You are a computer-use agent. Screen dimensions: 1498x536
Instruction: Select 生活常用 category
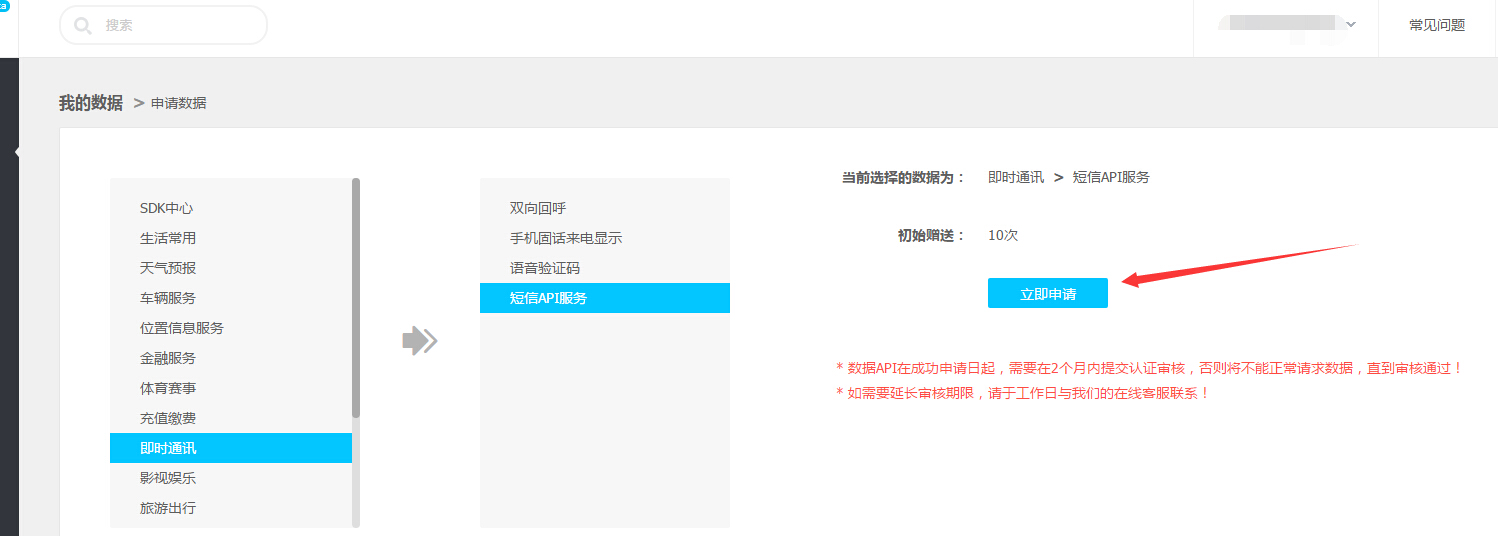pyautogui.click(x=168, y=238)
